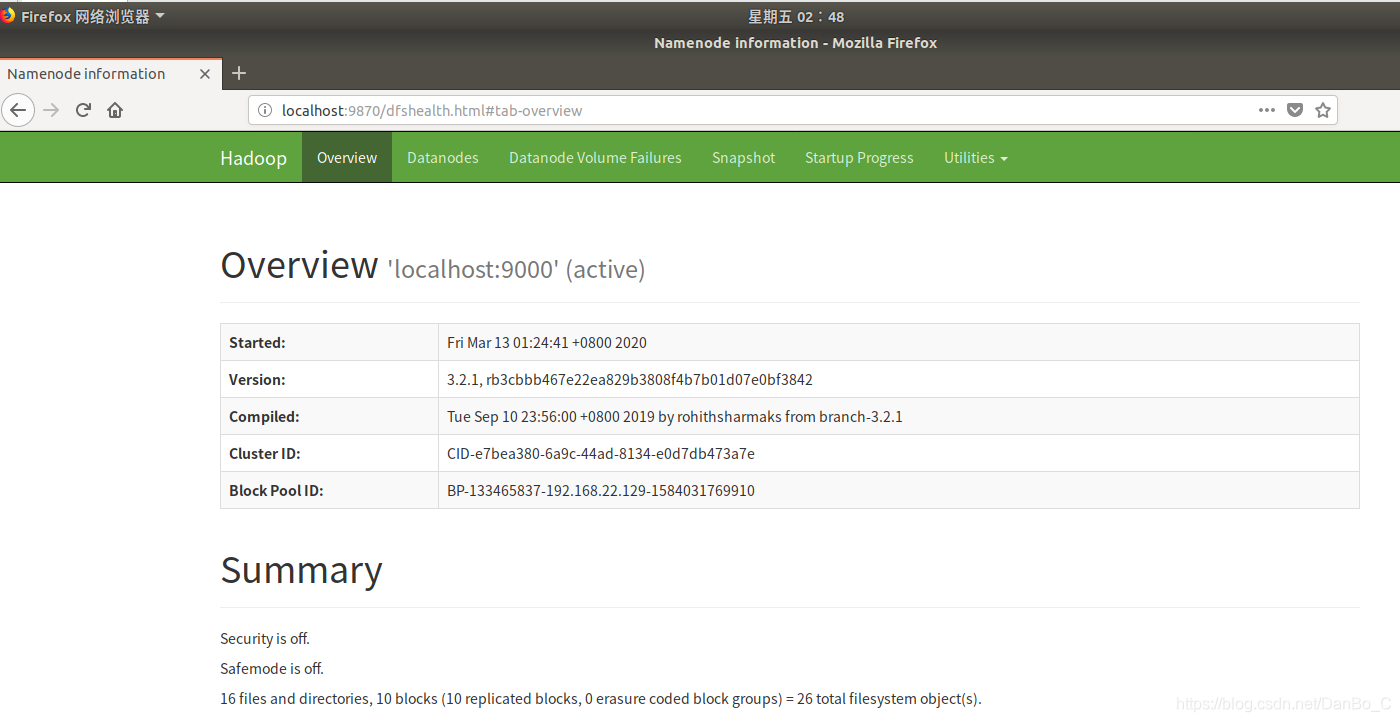Image resolution: width=1400 pixels, height=722 pixels.
Task: Select the Namenode information browser tab
Action: click(x=110, y=74)
